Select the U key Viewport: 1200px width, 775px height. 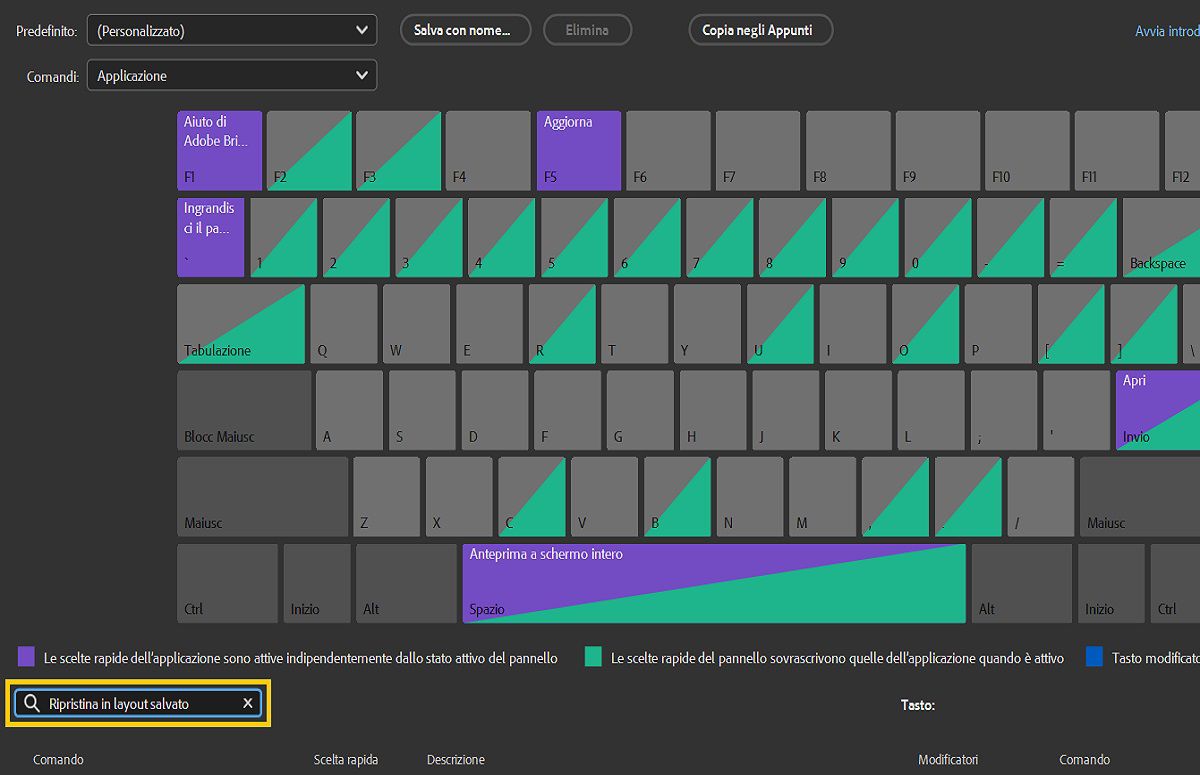click(780, 324)
